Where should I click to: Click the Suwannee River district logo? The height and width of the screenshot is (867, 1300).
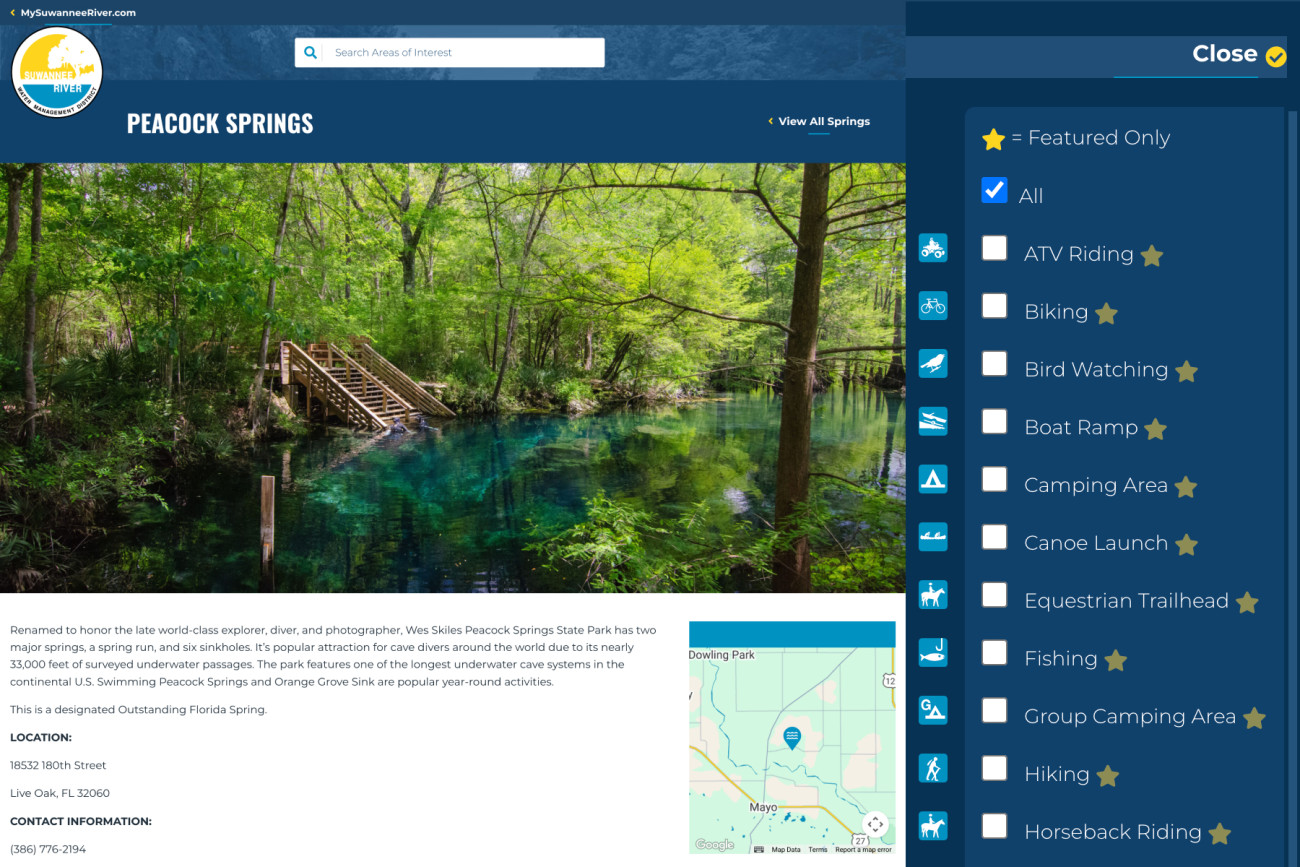pyautogui.click(x=57, y=72)
